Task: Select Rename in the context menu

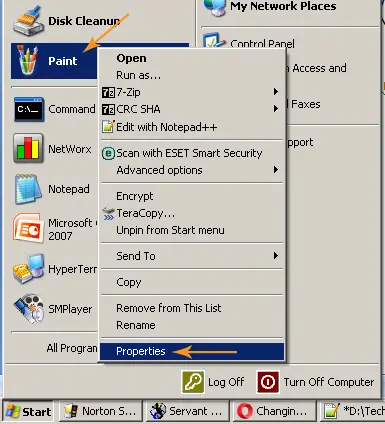Action: point(192,325)
